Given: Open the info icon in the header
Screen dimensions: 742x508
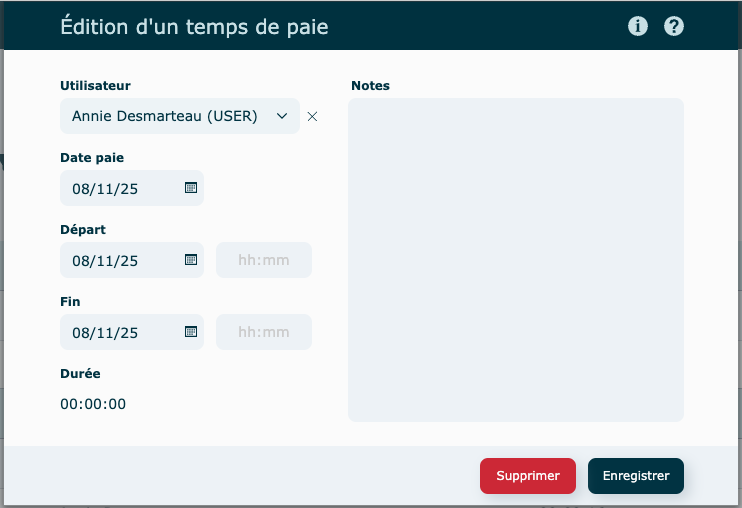Looking at the screenshot, I should [638, 26].
